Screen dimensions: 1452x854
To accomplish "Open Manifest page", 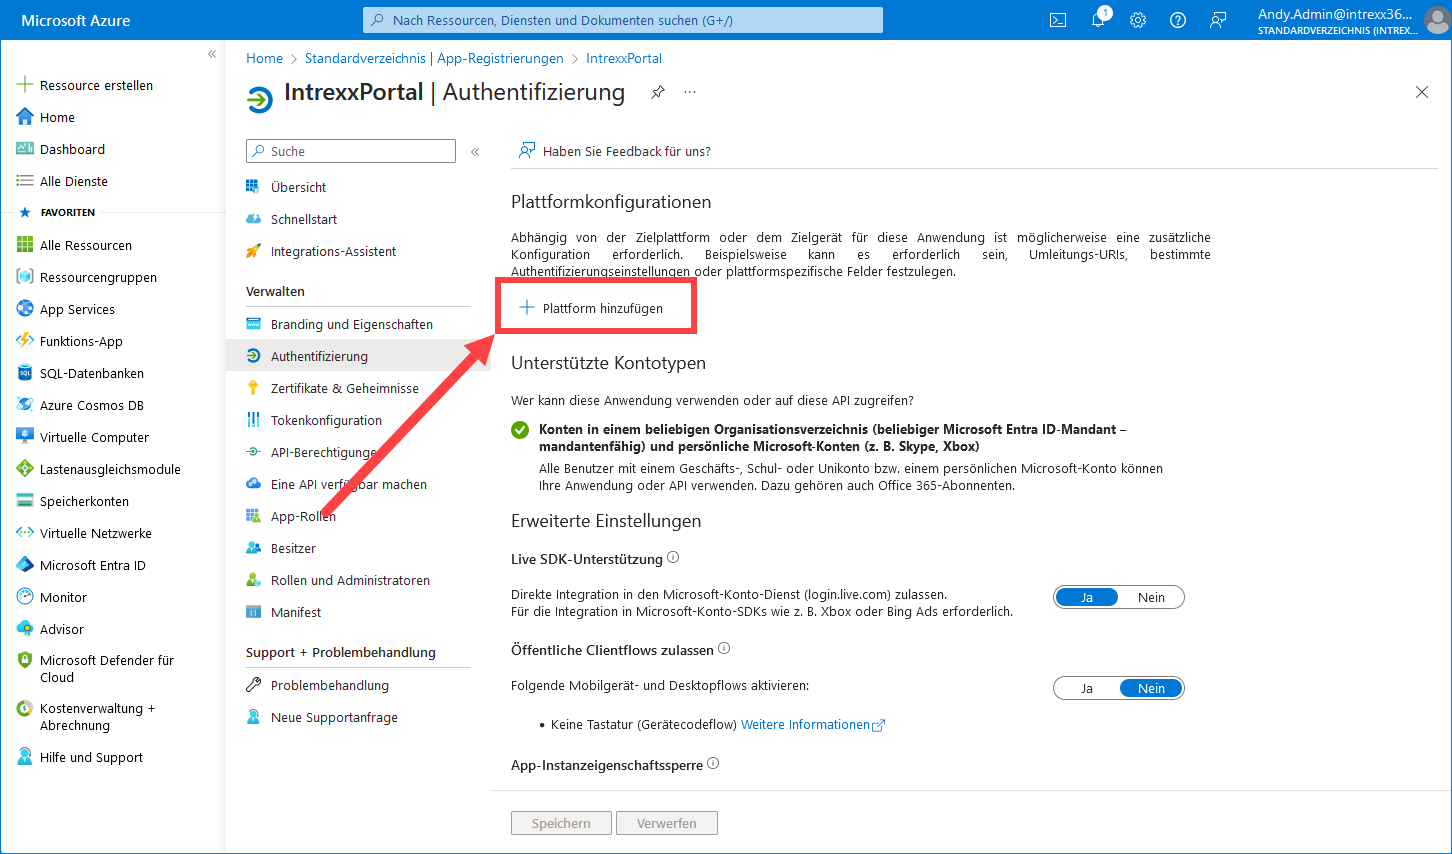I will tap(296, 612).
